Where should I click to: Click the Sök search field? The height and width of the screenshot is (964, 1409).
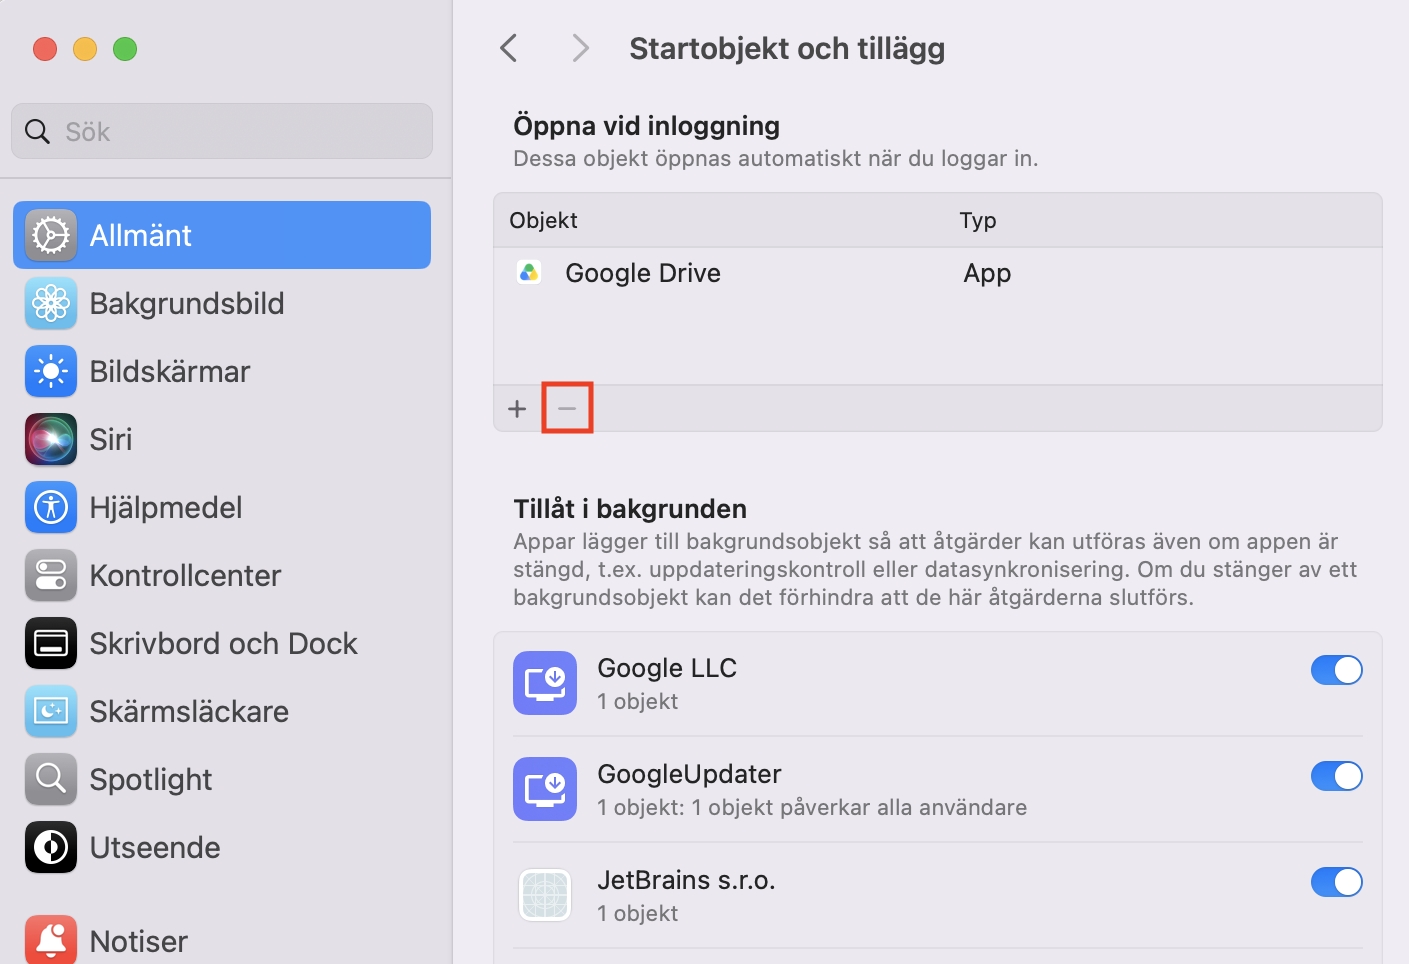(222, 131)
